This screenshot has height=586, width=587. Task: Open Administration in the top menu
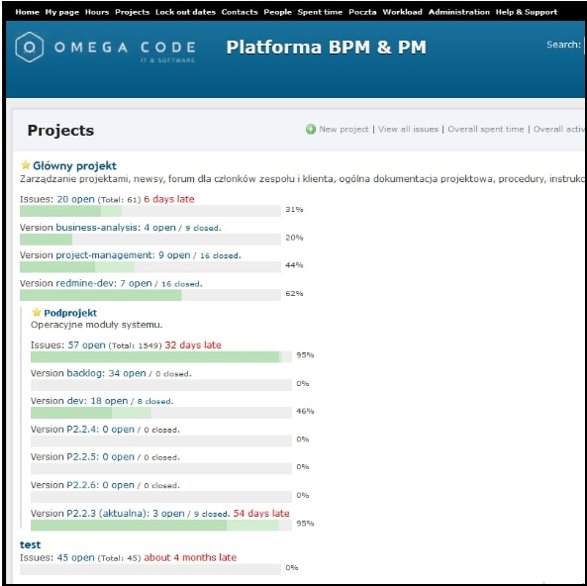[x=459, y=12]
